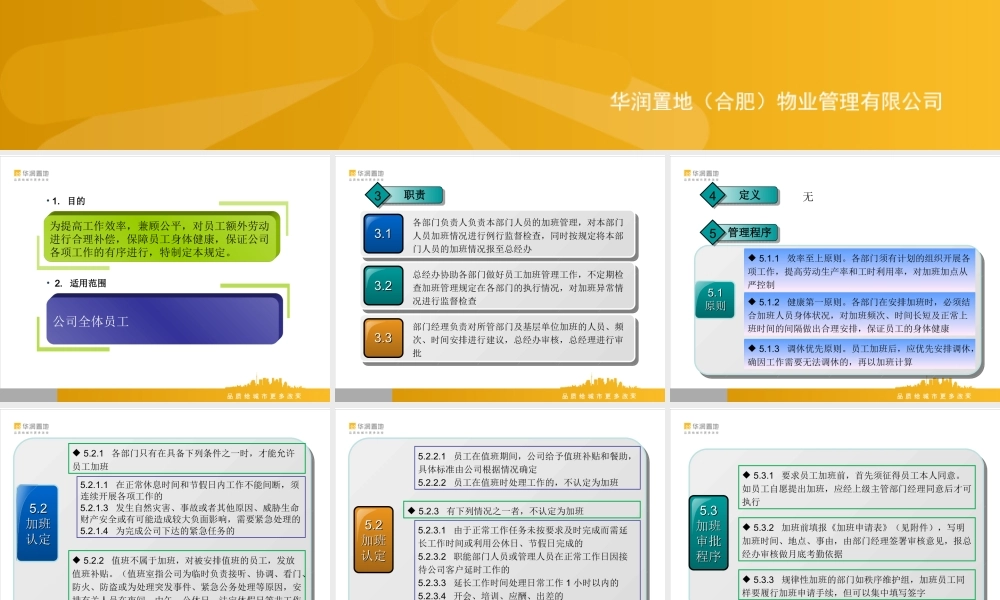This screenshot has width=1000, height=600.
Task: Click the 5.2.2.1 员工在值班期间 text box
Action: coord(527,469)
